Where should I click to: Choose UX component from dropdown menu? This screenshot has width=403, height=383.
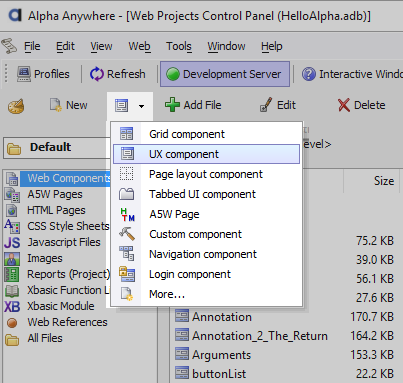[206, 154]
